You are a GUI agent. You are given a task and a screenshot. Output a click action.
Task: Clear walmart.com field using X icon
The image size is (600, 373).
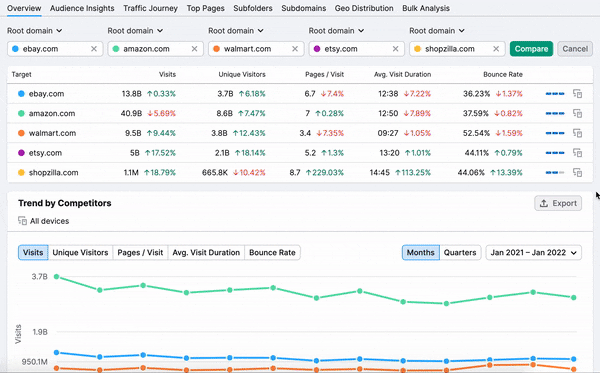pyautogui.click(x=295, y=49)
